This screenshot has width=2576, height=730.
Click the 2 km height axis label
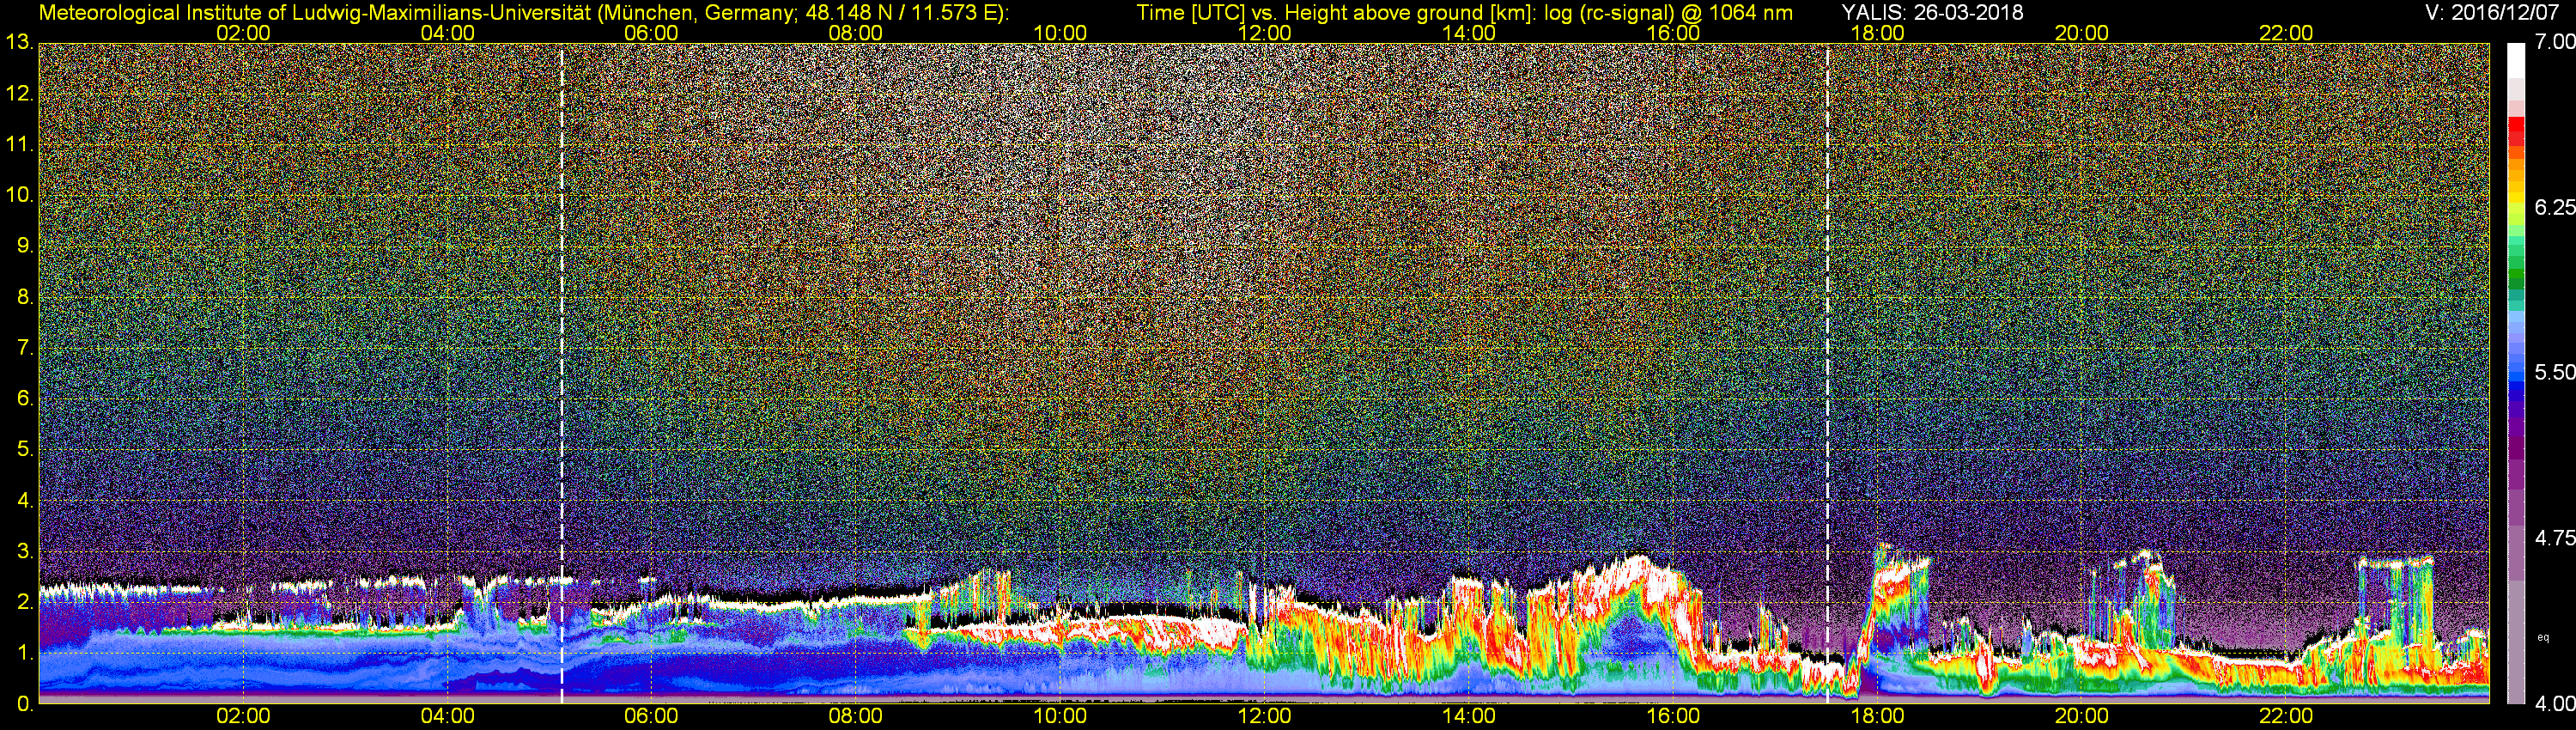[25, 602]
